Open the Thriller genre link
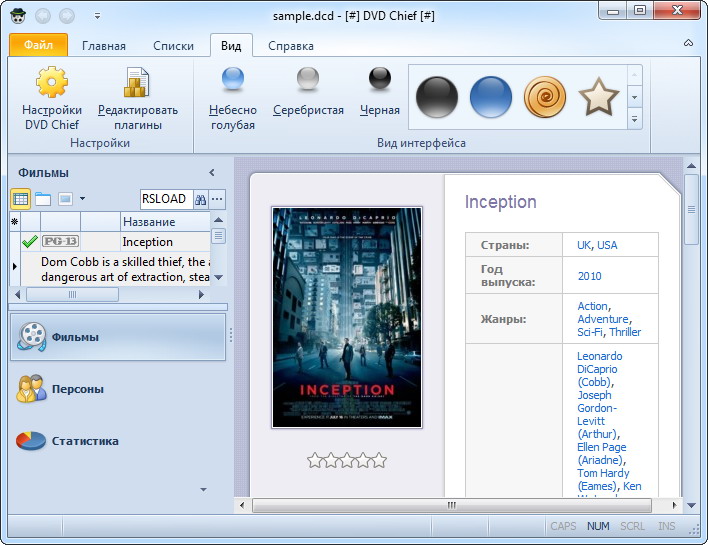This screenshot has width=708, height=545. tap(625, 332)
